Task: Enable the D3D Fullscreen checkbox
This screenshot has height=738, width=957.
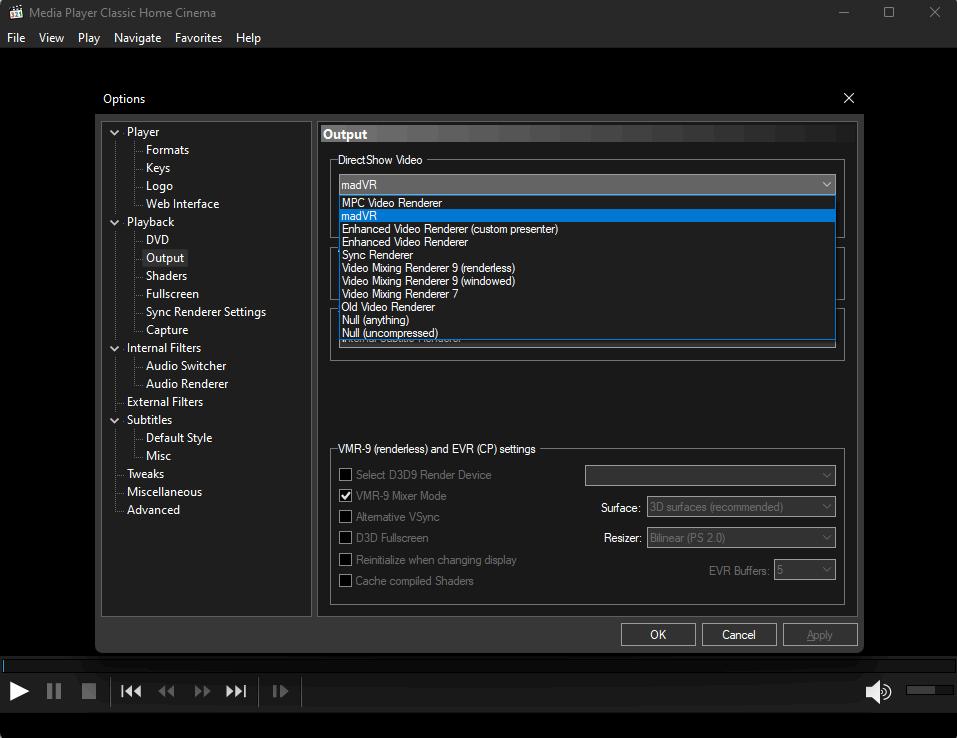Action: [x=346, y=538]
